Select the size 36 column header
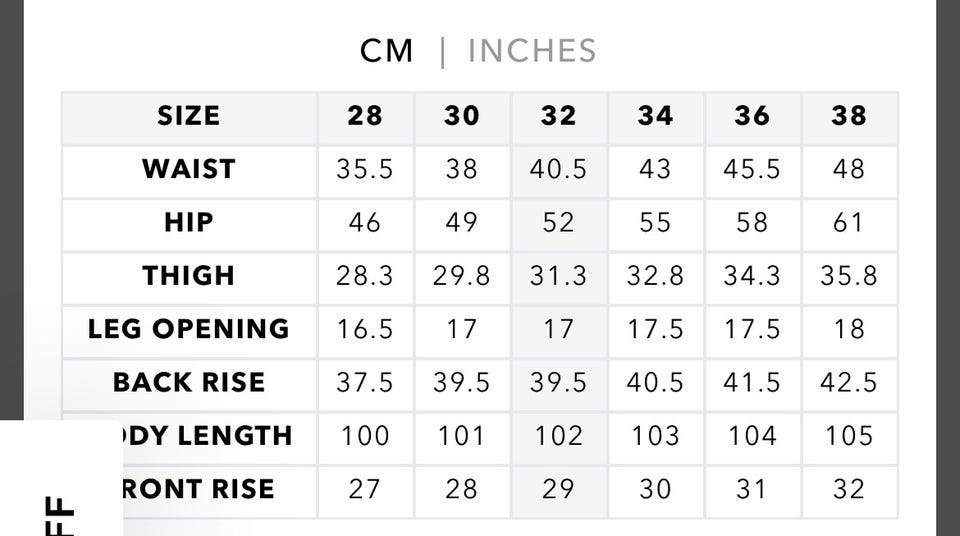960x536 pixels. [752, 116]
